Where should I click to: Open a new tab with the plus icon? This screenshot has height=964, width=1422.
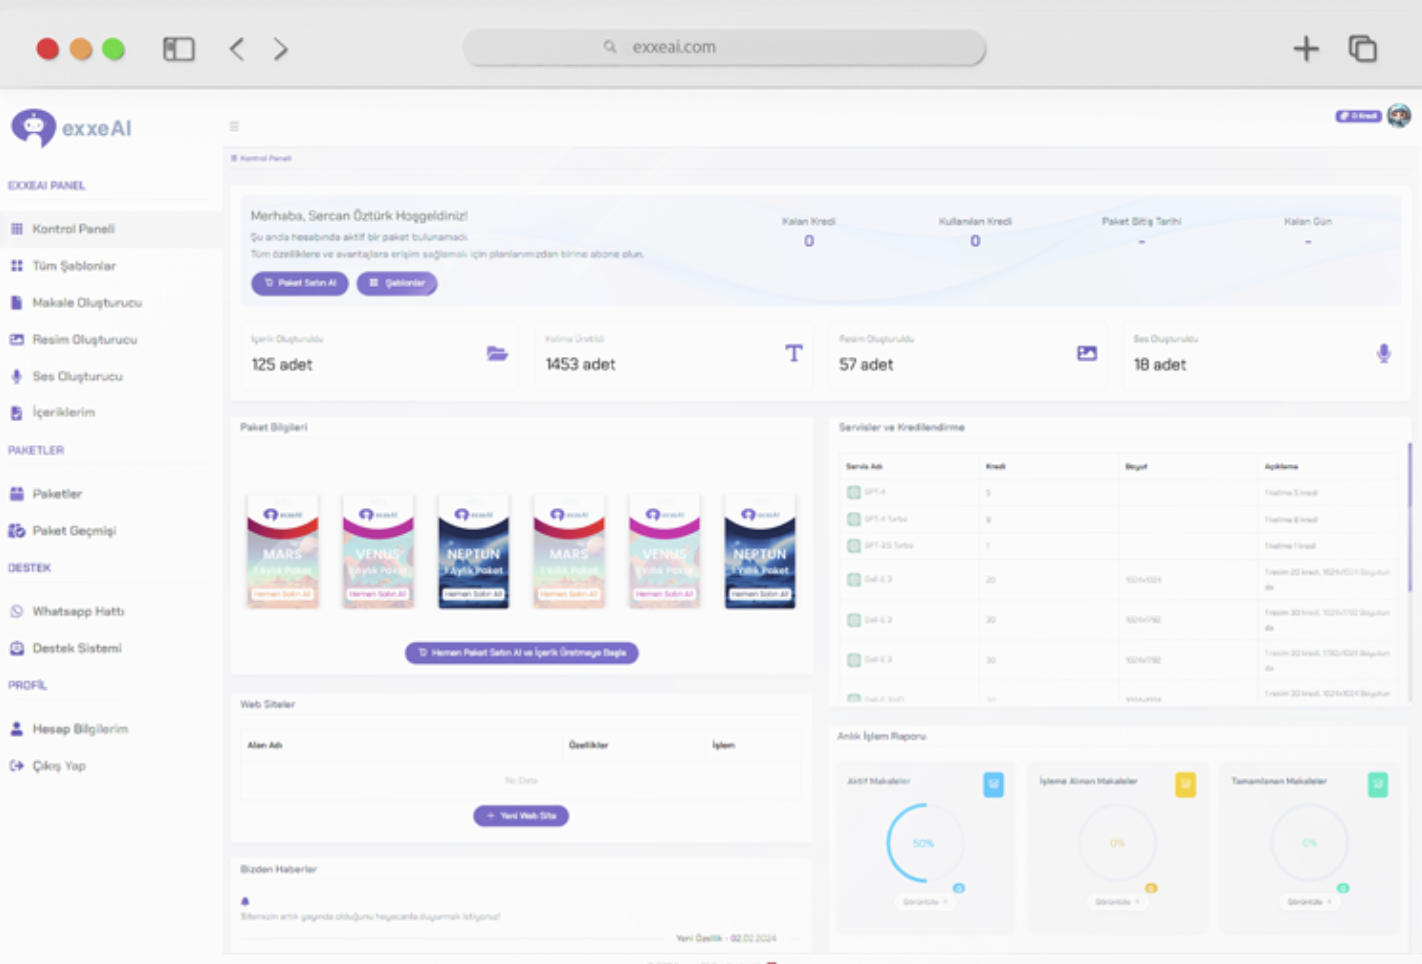(1306, 48)
